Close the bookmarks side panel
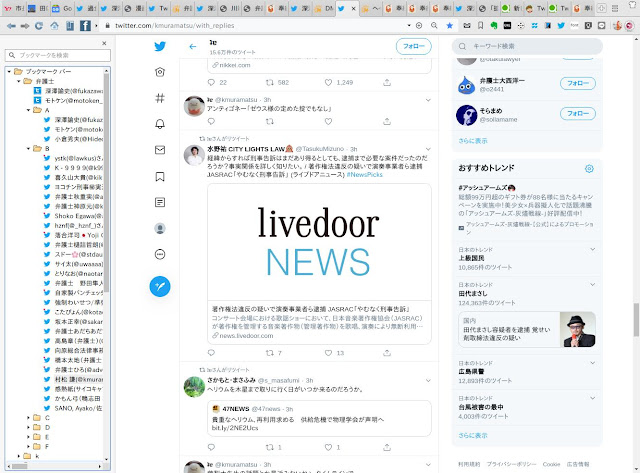This screenshot has height=473, width=640. 104,43
